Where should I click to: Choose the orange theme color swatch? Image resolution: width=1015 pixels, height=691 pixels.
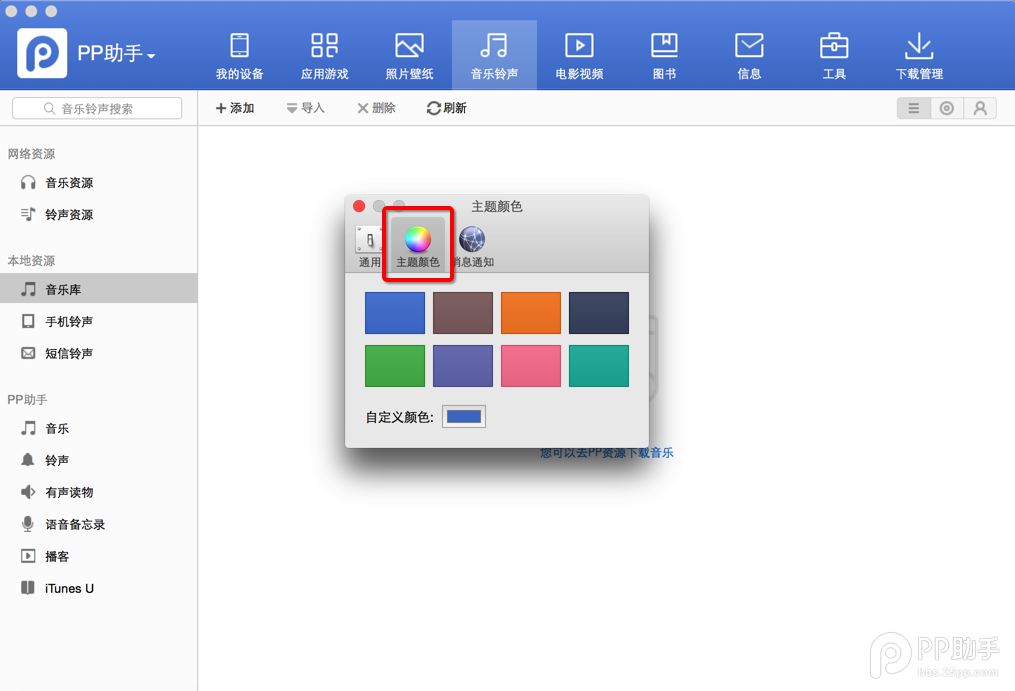pos(531,313)
